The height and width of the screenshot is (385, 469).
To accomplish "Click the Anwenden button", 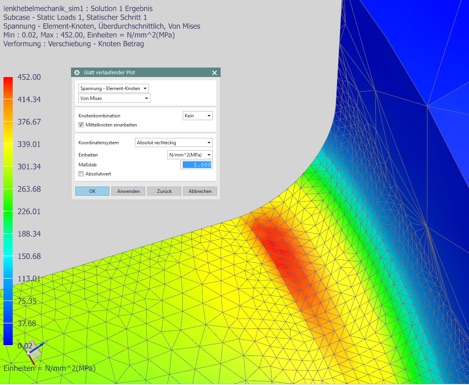I will tap(128, 191).
